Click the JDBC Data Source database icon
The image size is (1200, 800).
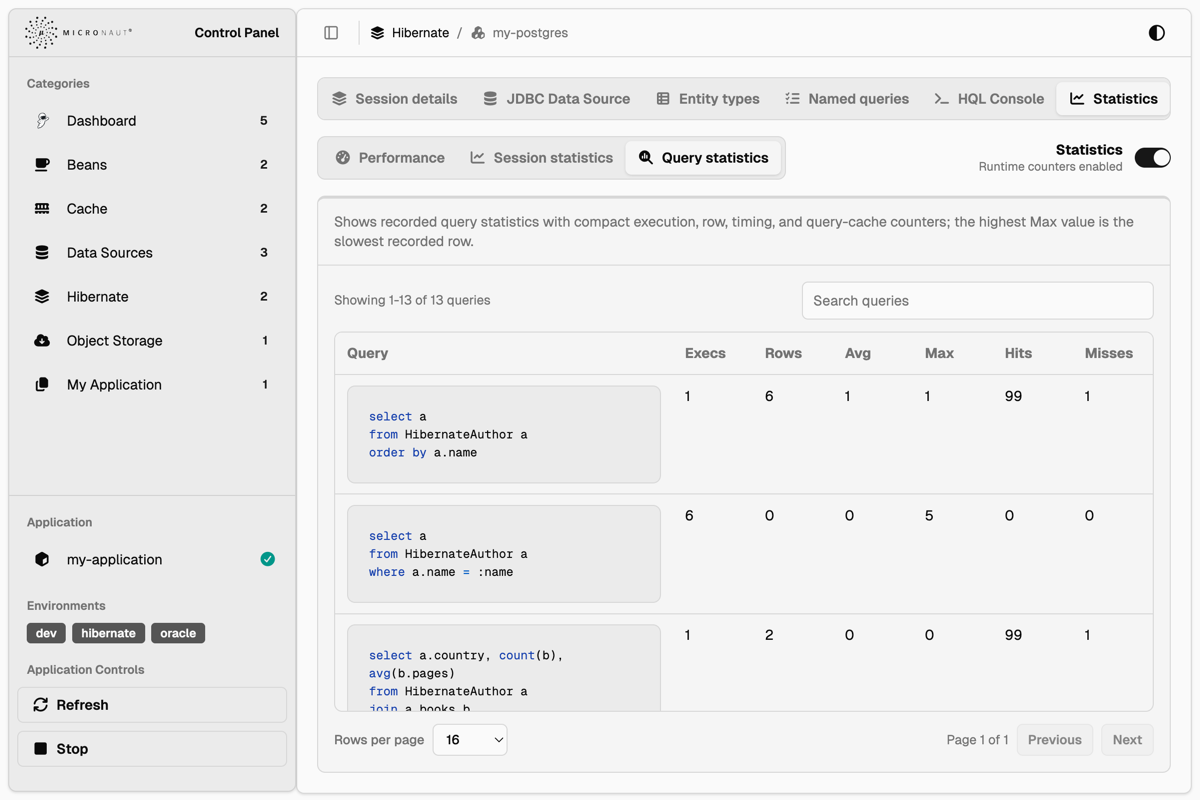click(x=490, y=99)
